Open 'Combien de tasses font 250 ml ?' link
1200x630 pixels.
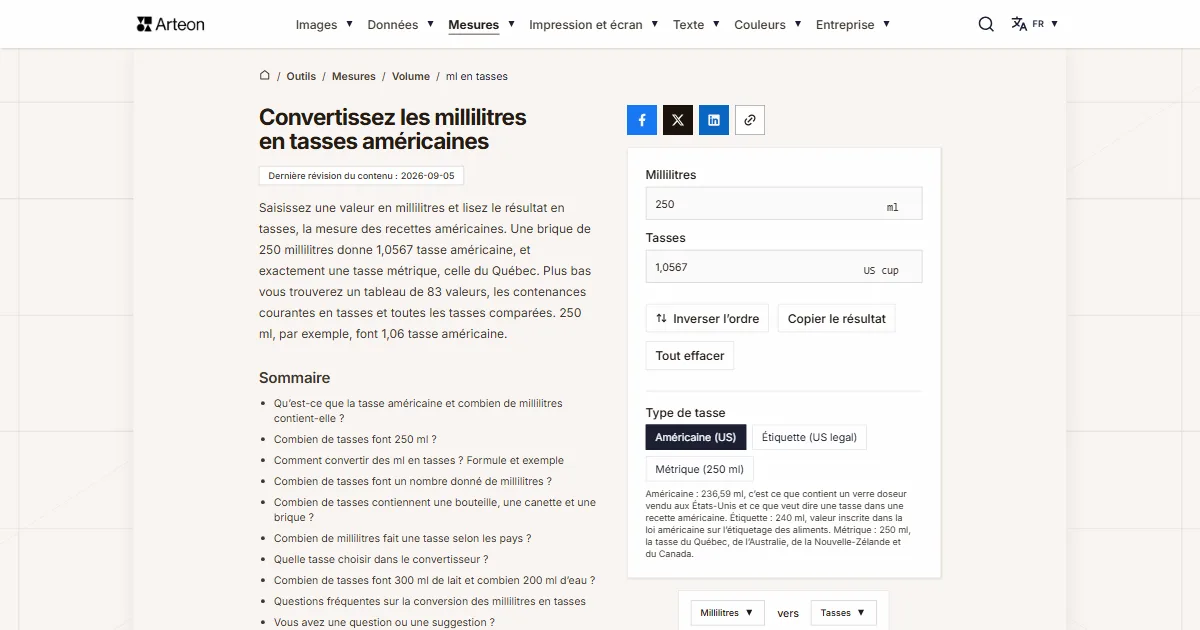(x=355, y=439)
